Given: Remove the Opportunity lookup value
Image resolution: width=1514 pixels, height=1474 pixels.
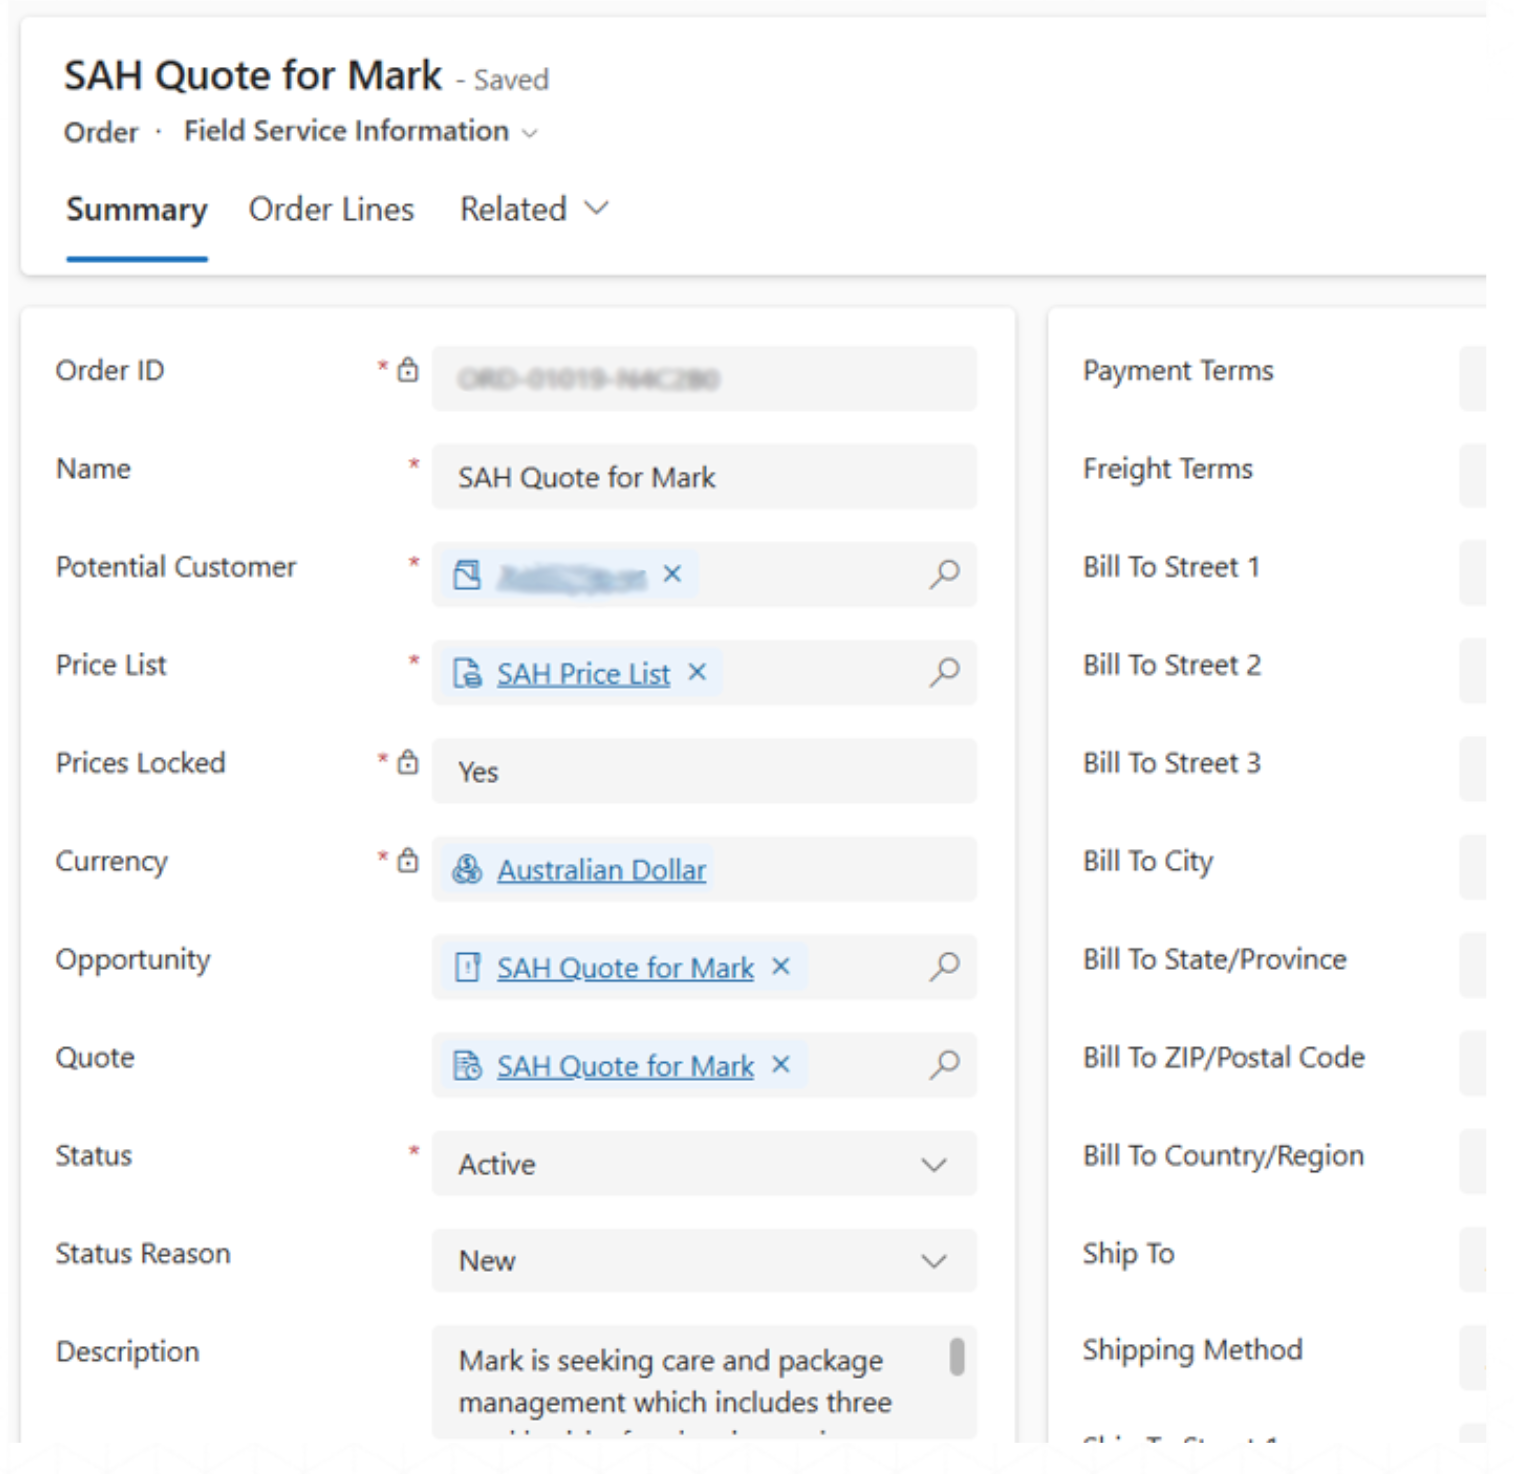Looking at the screenshot, I should 781,967.
